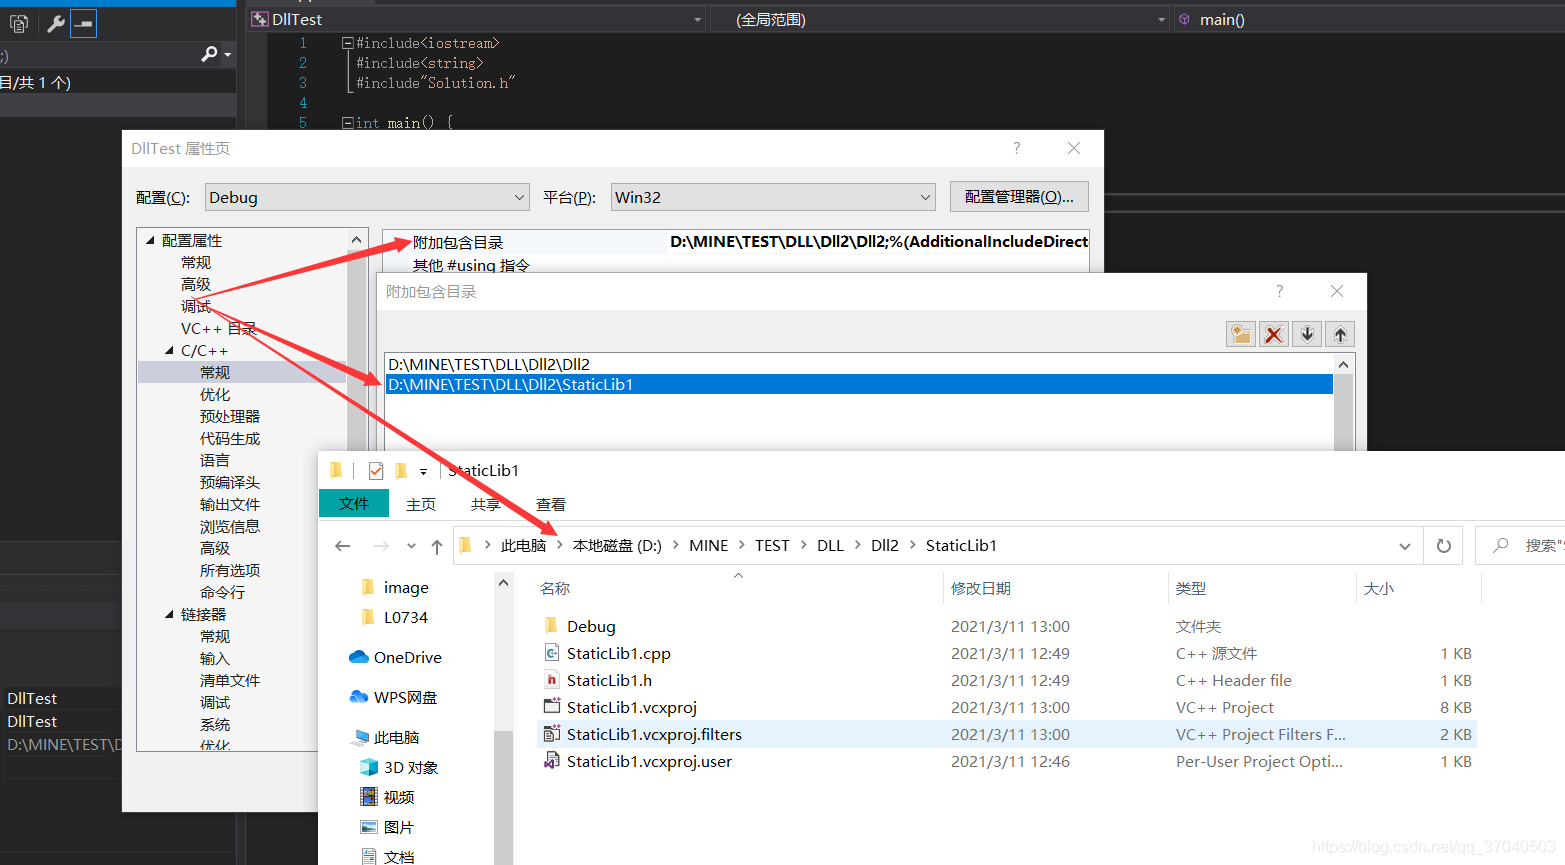Collapse the include block on code line 1
This screenshot has width=1565, height=865.
[347, 43]
